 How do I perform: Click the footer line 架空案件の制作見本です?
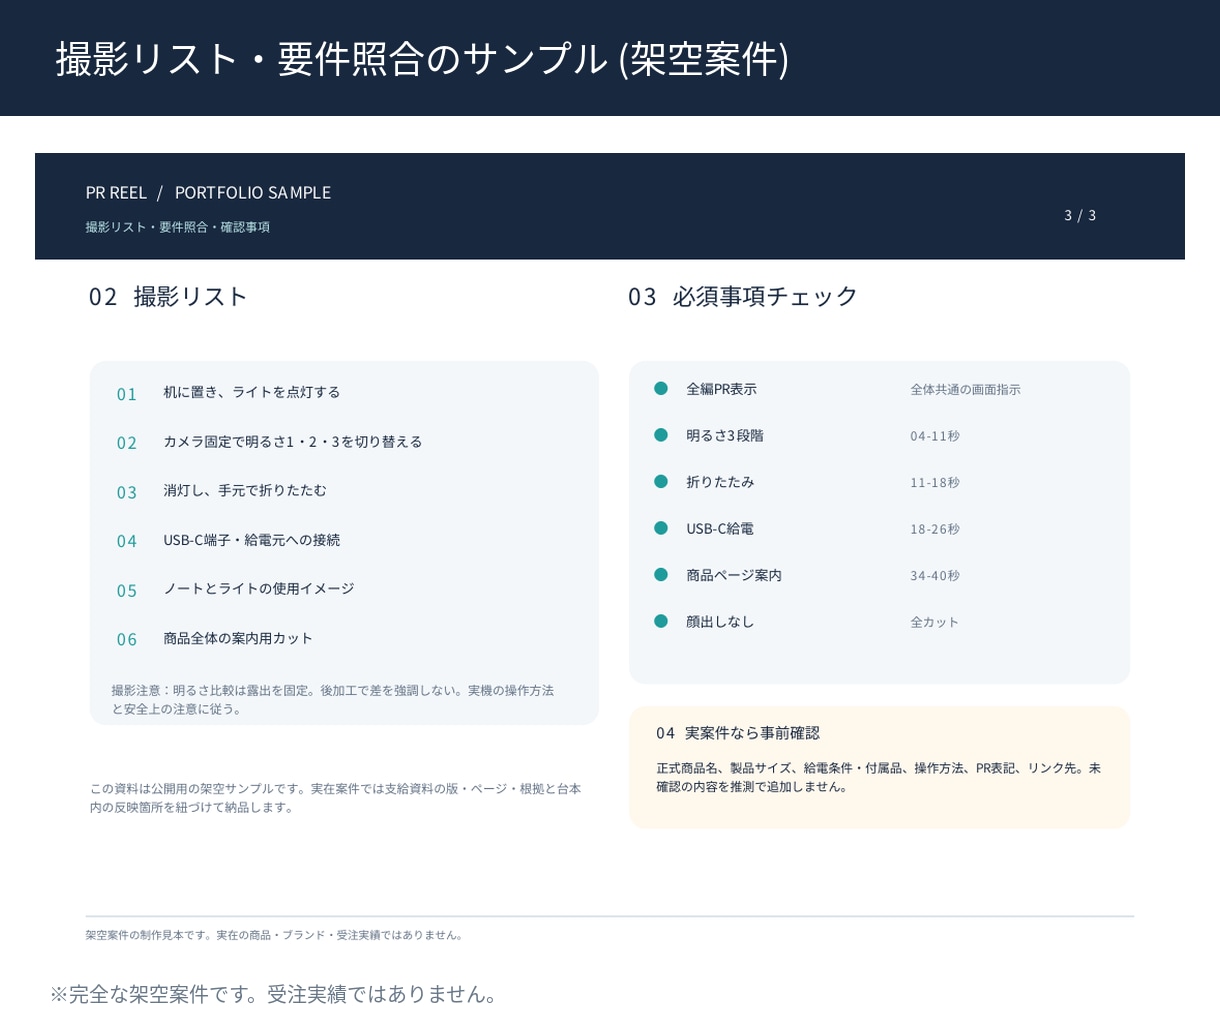click(x=275, y=935)
